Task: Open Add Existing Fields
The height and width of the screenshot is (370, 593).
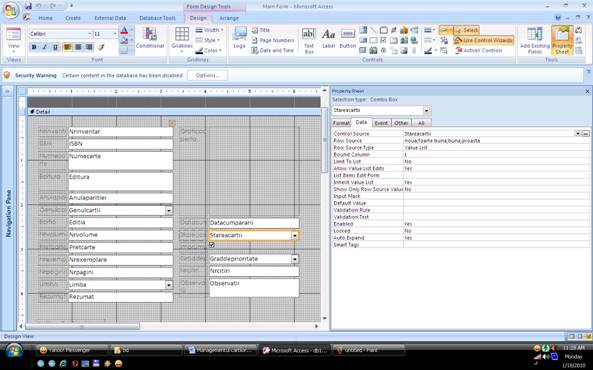Action: pyautogui.click(x=535, y=40)
